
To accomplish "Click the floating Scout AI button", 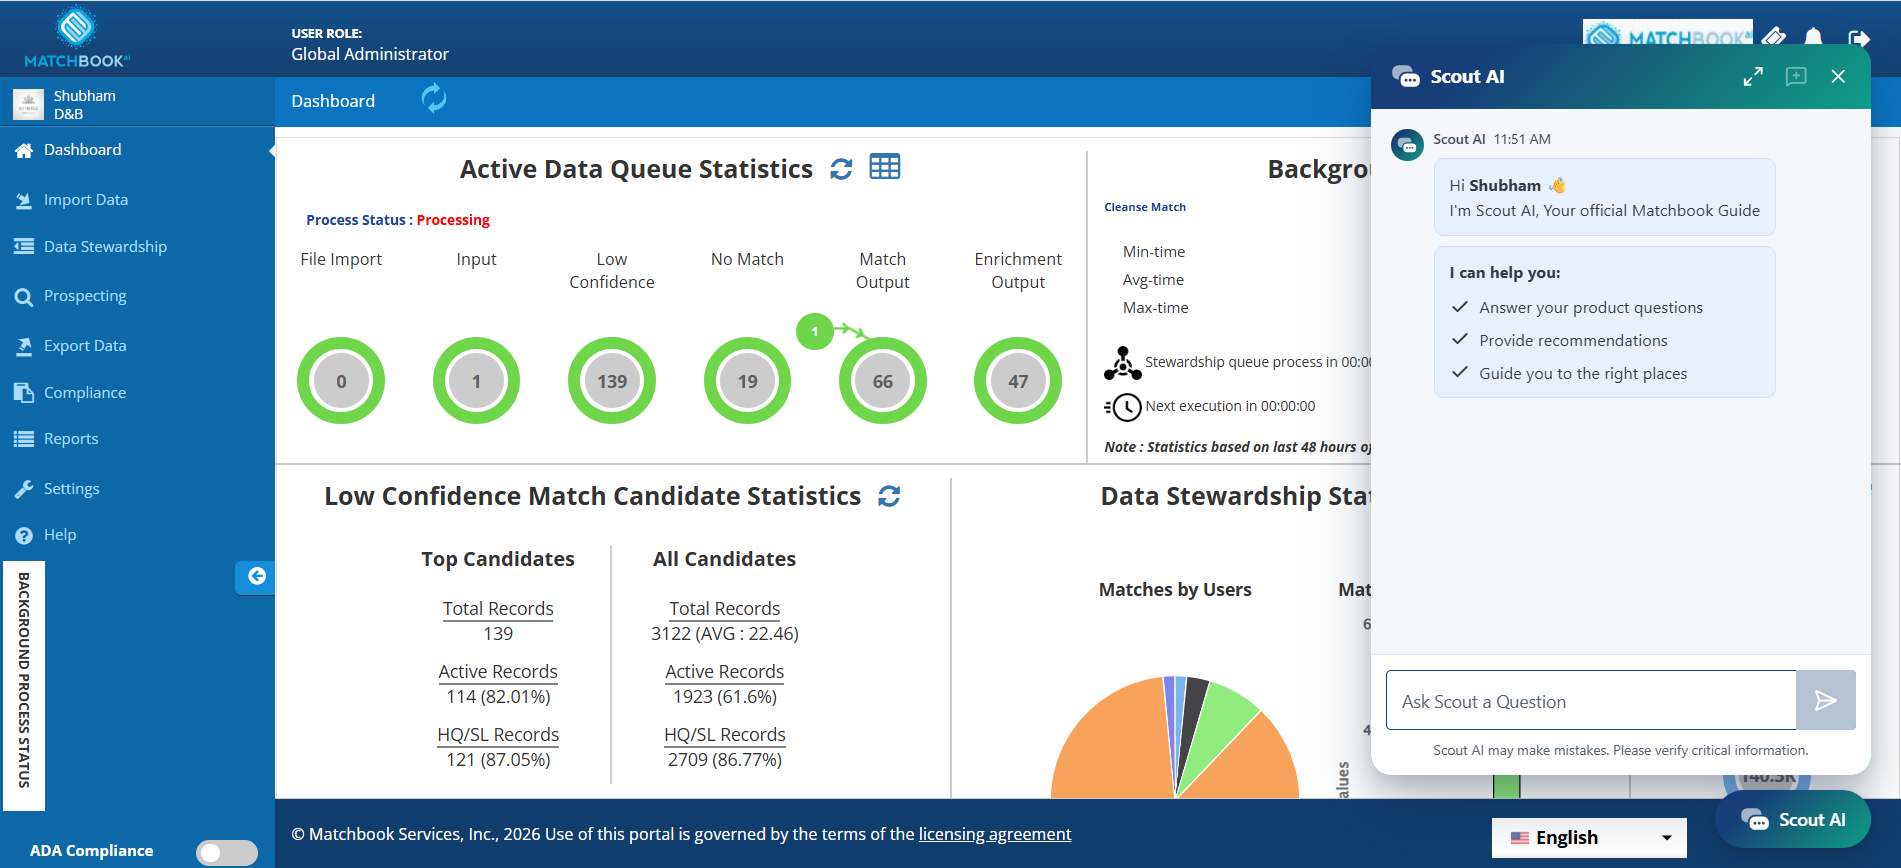I will pyautogui.click(x=1793, y=820).
